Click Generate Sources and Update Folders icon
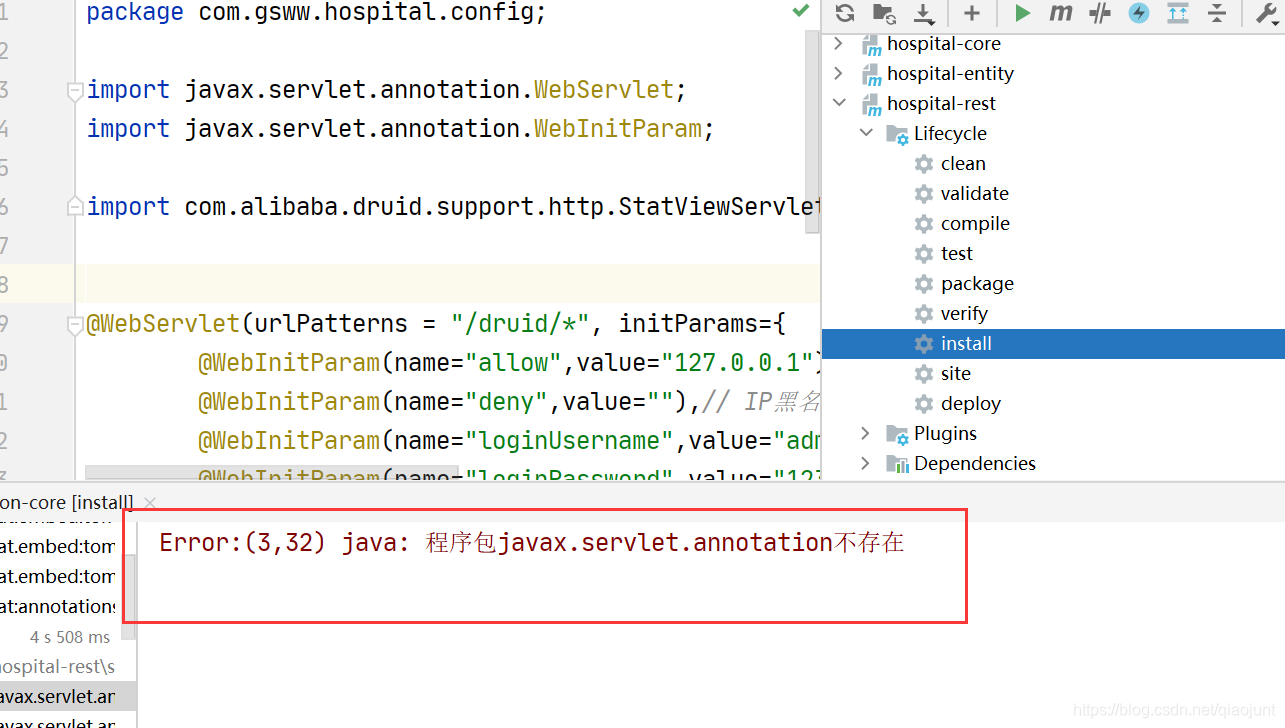The image size is (1285, 728). [x=883, y=13]
